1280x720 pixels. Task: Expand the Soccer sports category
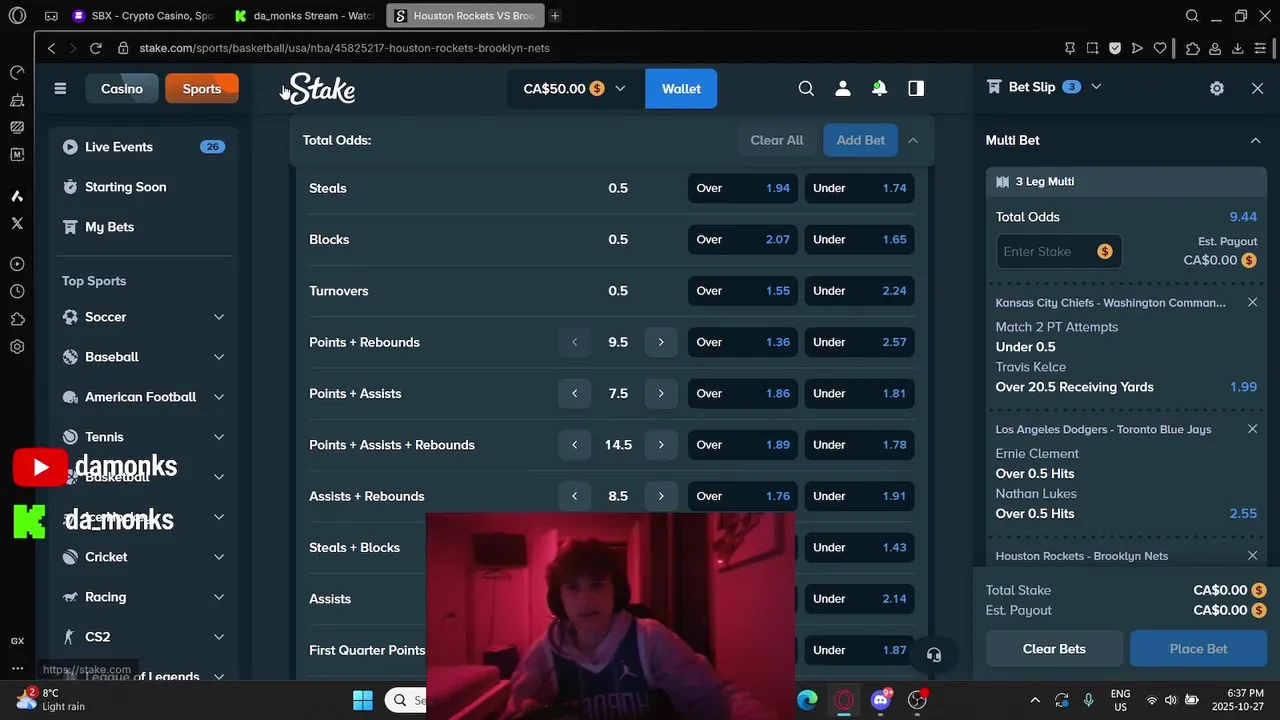point(218,317)
